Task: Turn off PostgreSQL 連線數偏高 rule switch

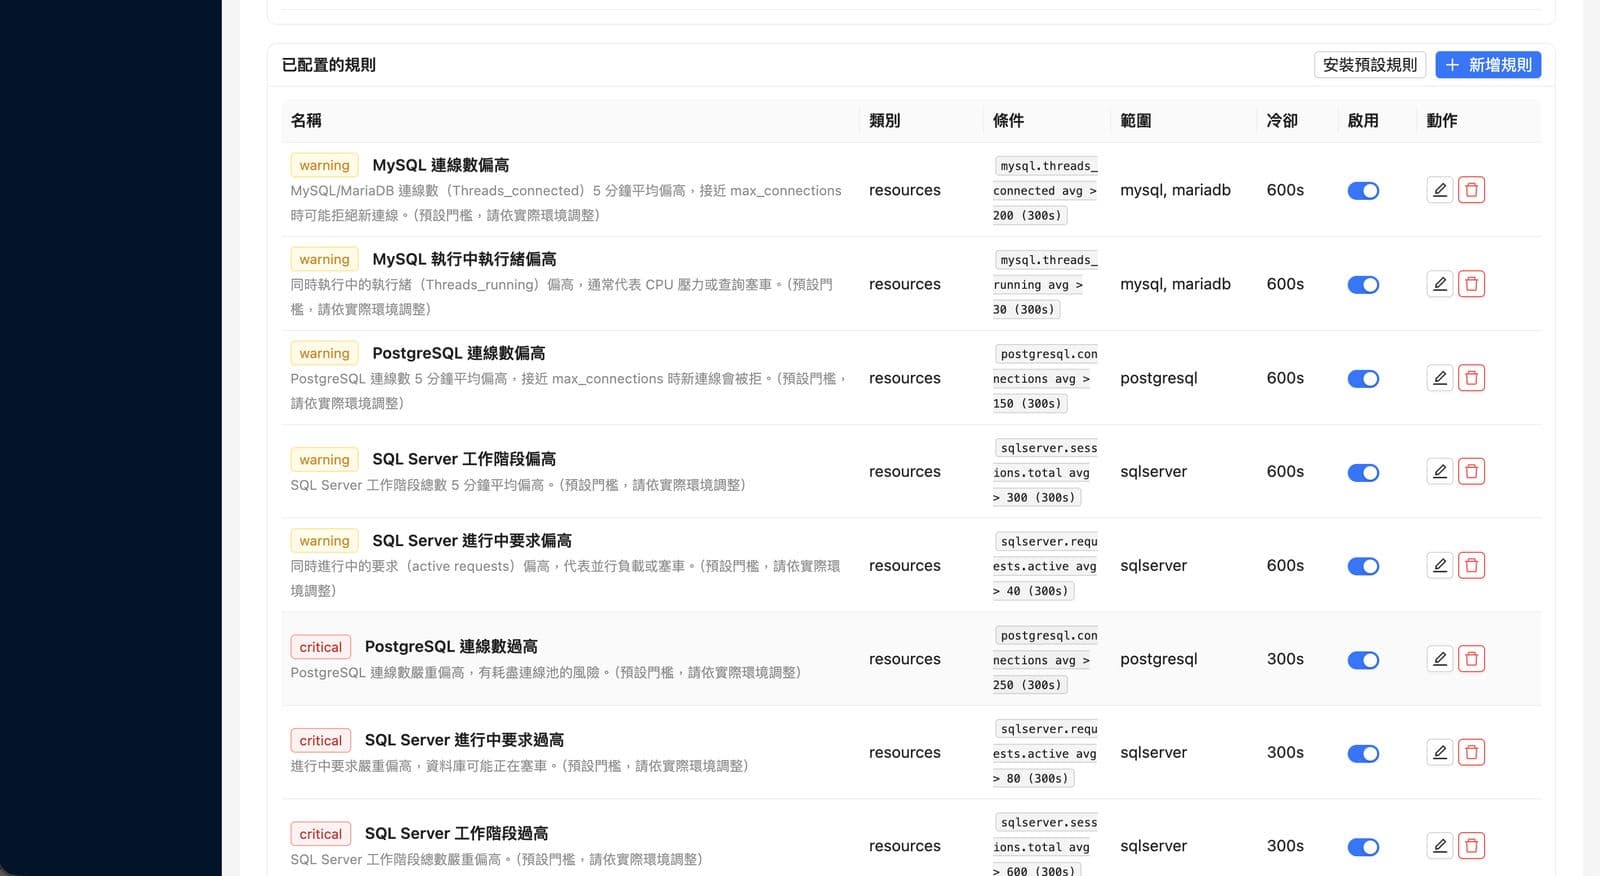Action: pos(1363,379)
